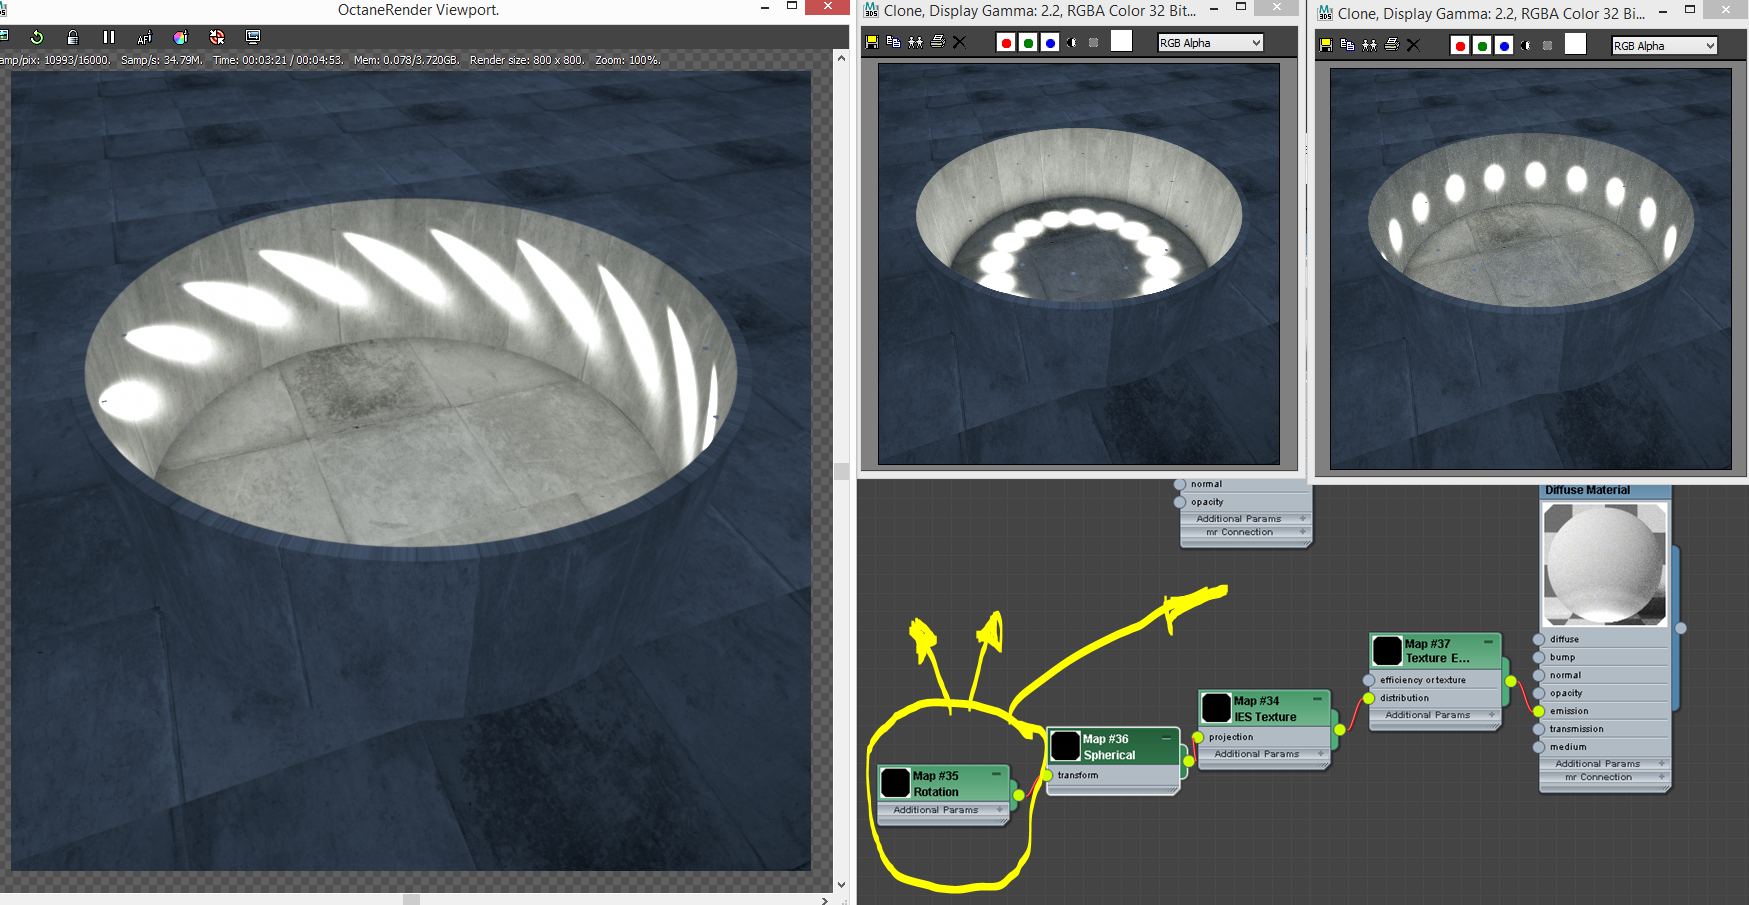Toggle blue channel in right Clone window
The image size is (1749, 905).
(x=1504, y=45)
